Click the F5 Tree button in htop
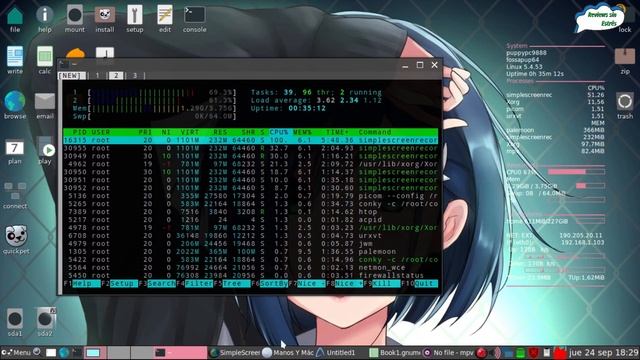This screenshot has height=360, width=640. [232, 284]
